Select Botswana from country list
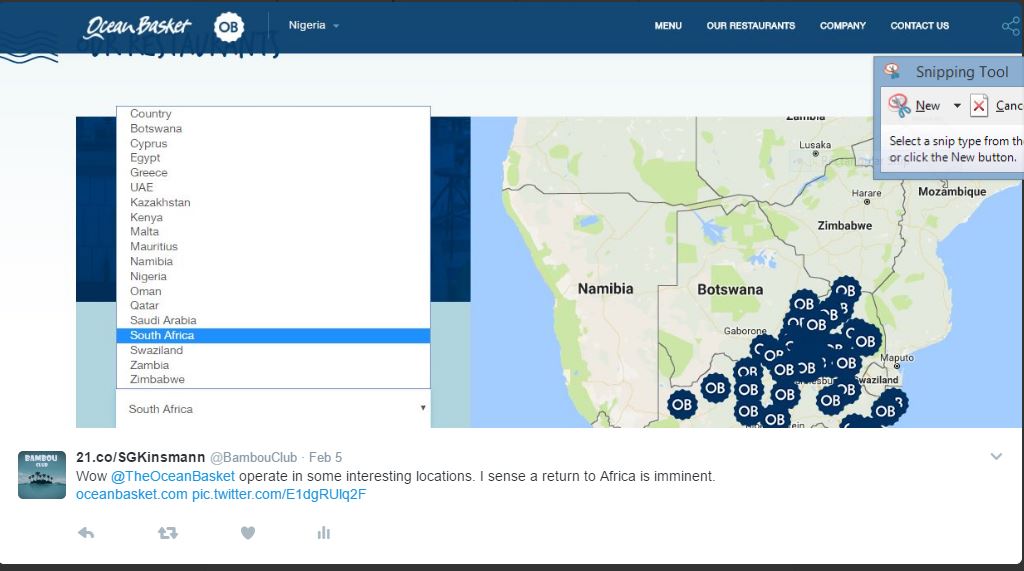1024x571 pixels. [273, 129]
